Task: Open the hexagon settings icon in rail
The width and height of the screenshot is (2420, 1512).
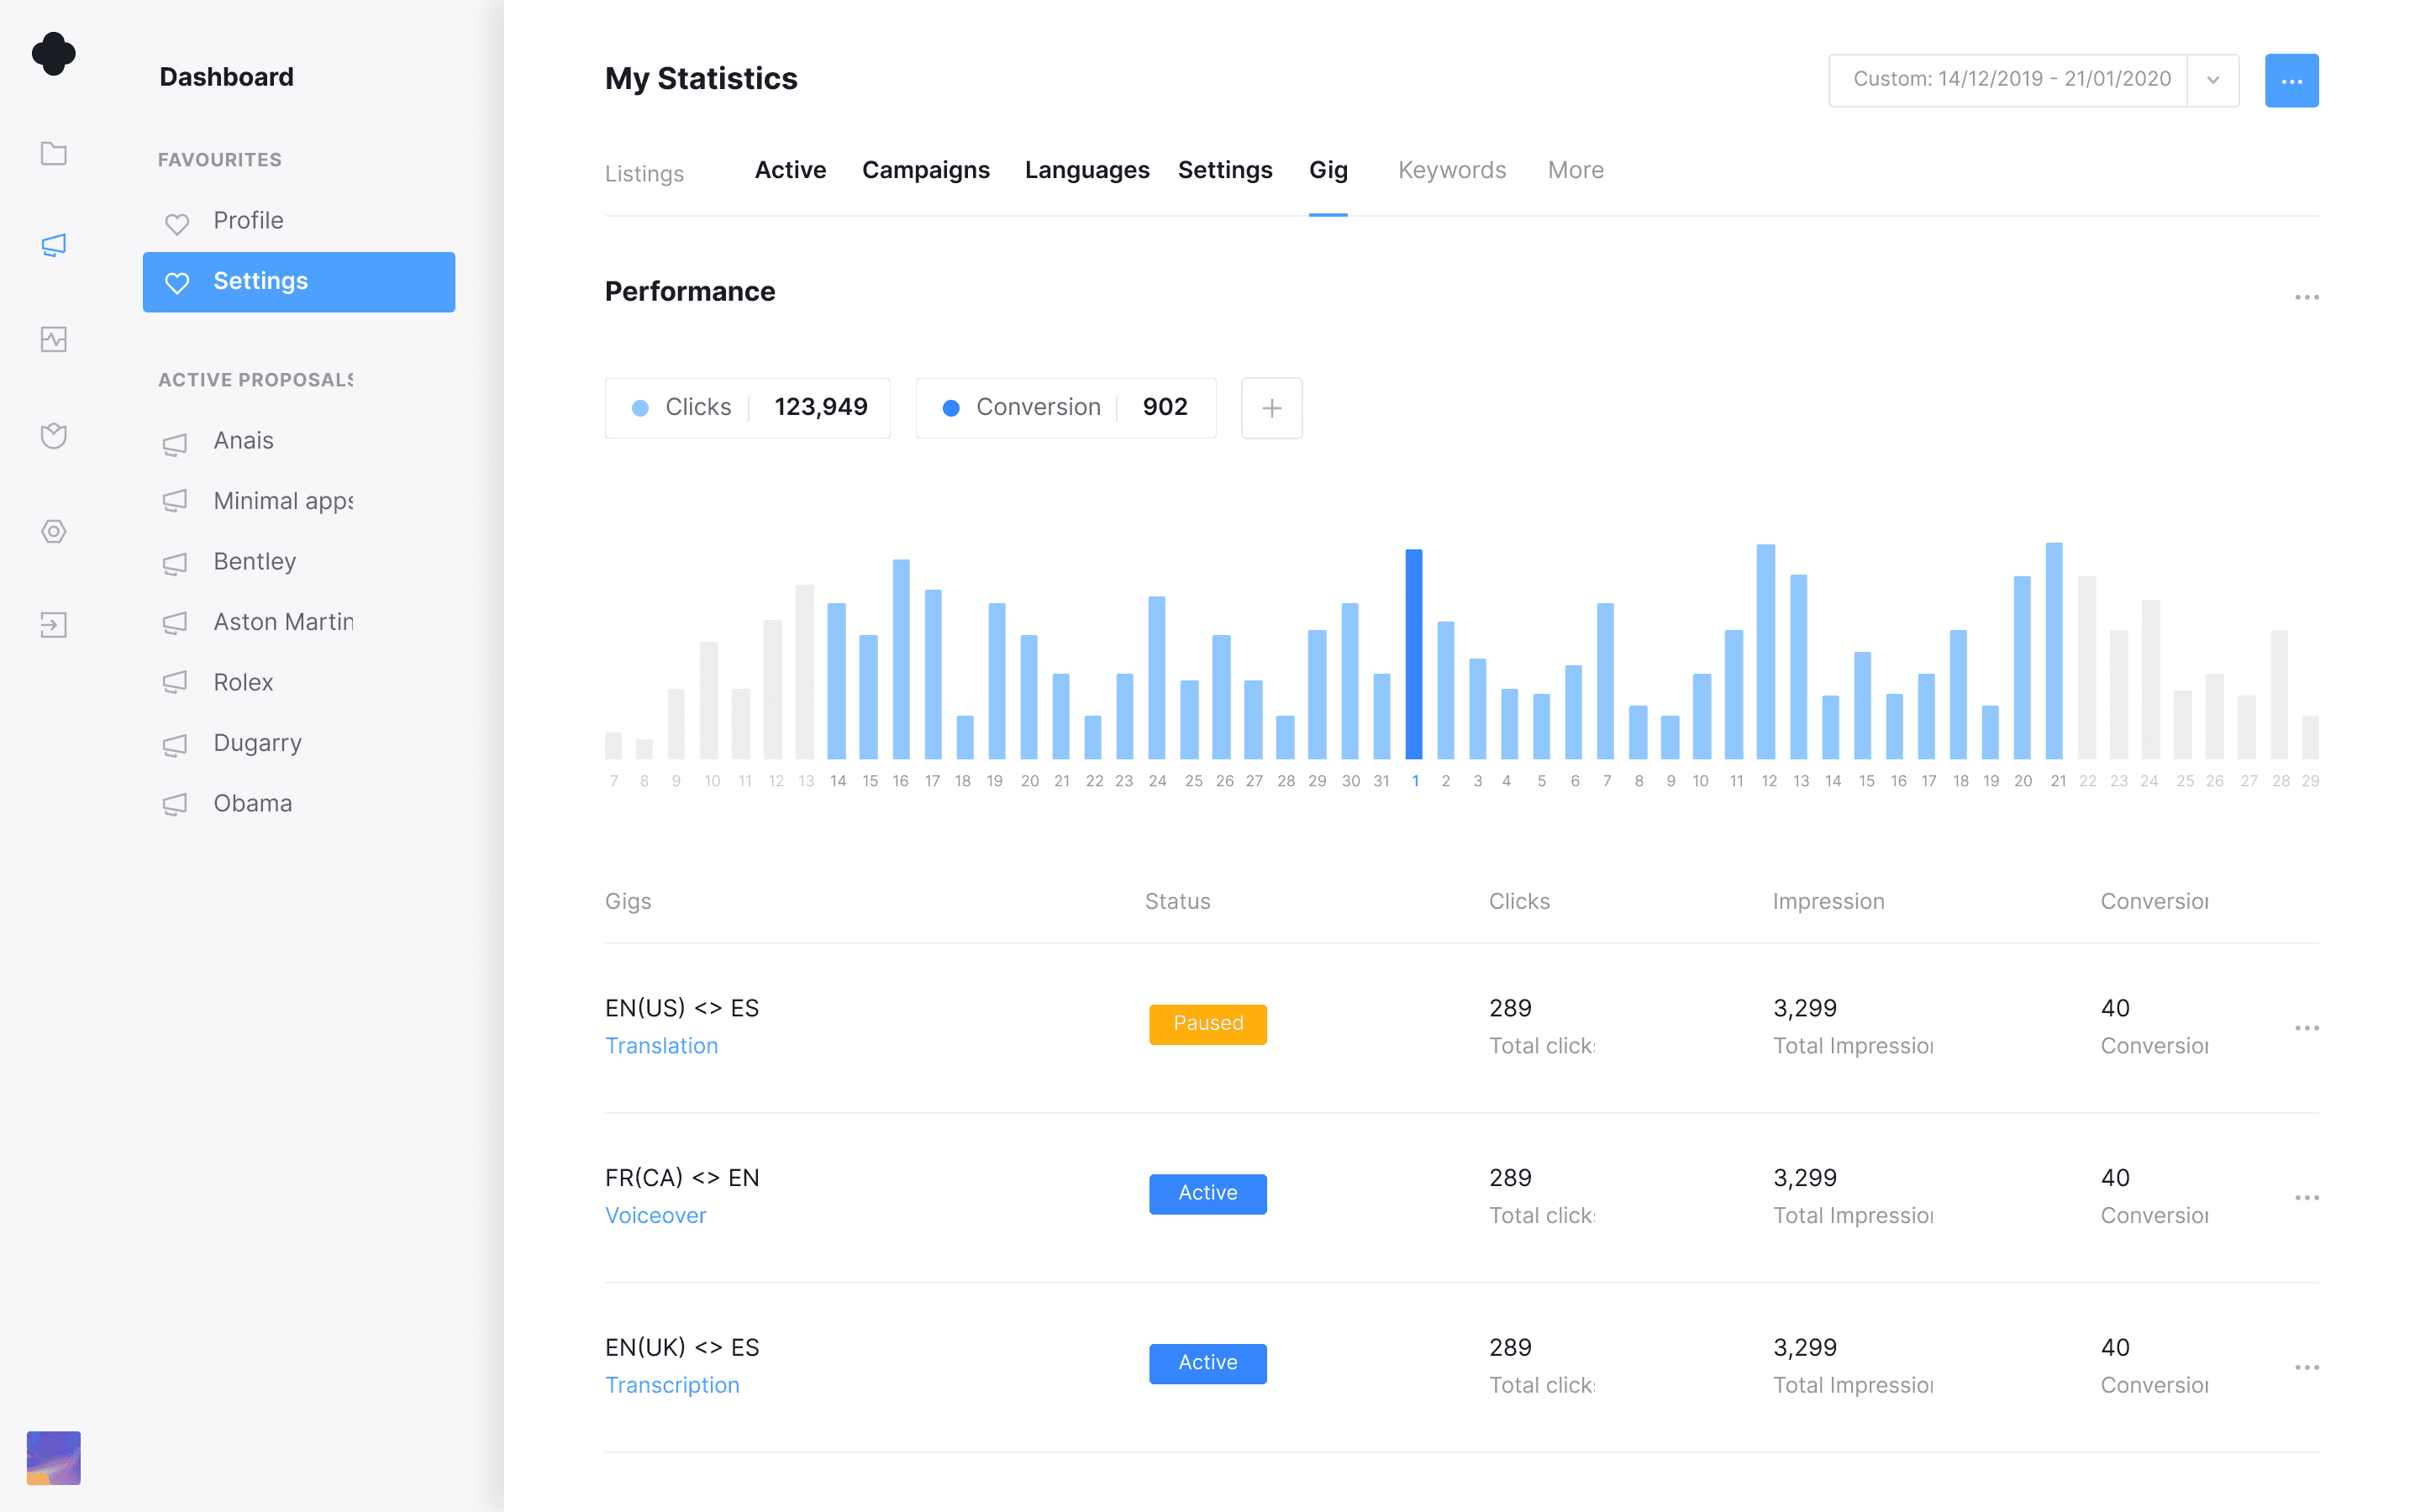Action: tap(54, 531)
